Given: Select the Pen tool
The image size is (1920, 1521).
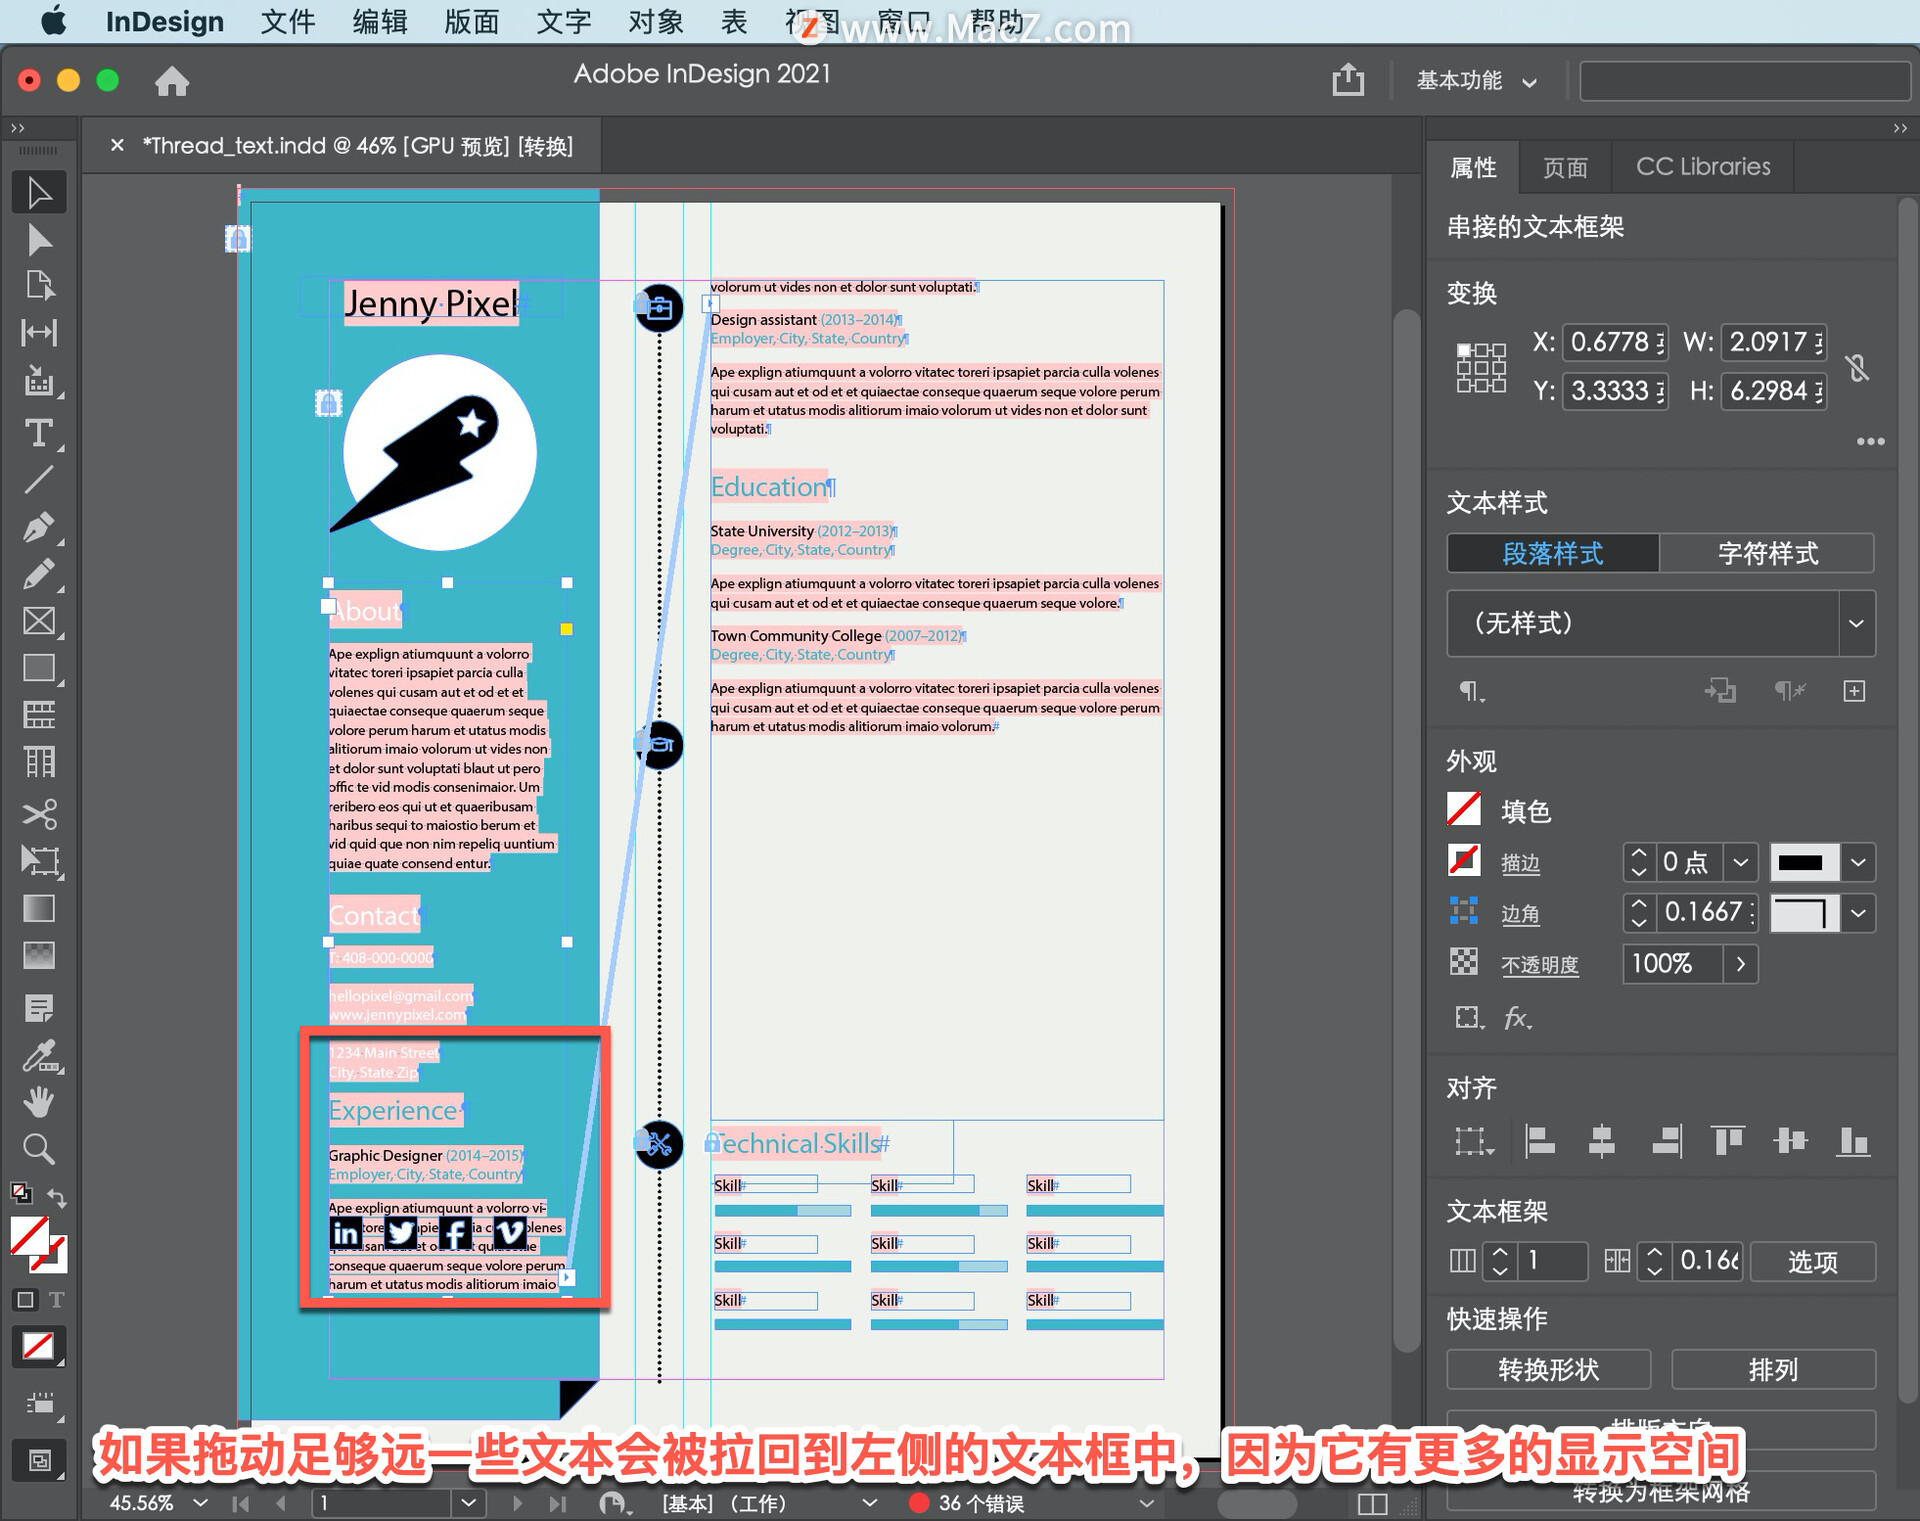Looking at the screenshot, I should pyautogui.click(x=39, y=527).
